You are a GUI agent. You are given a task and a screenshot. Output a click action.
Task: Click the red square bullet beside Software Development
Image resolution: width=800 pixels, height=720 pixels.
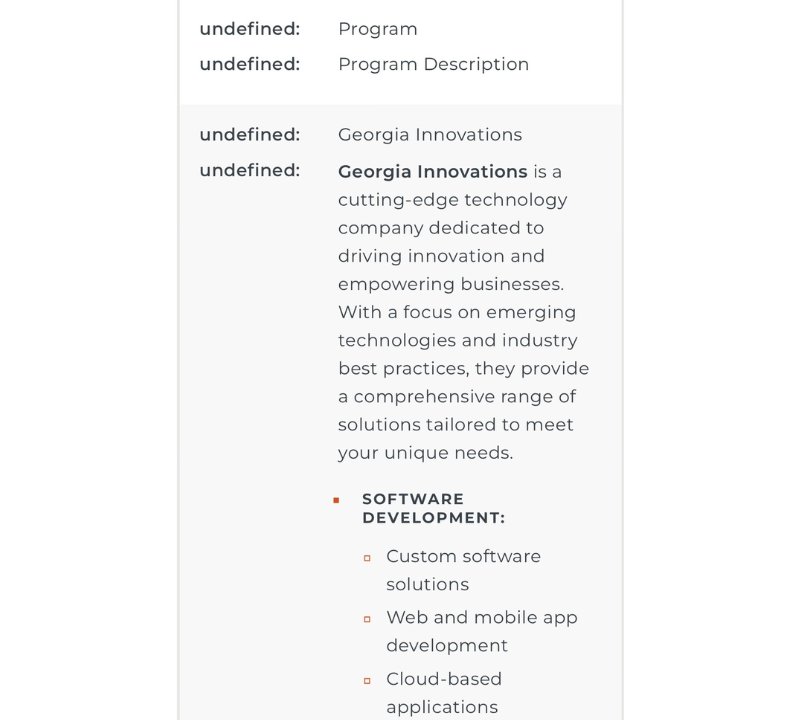coord(336,500)
